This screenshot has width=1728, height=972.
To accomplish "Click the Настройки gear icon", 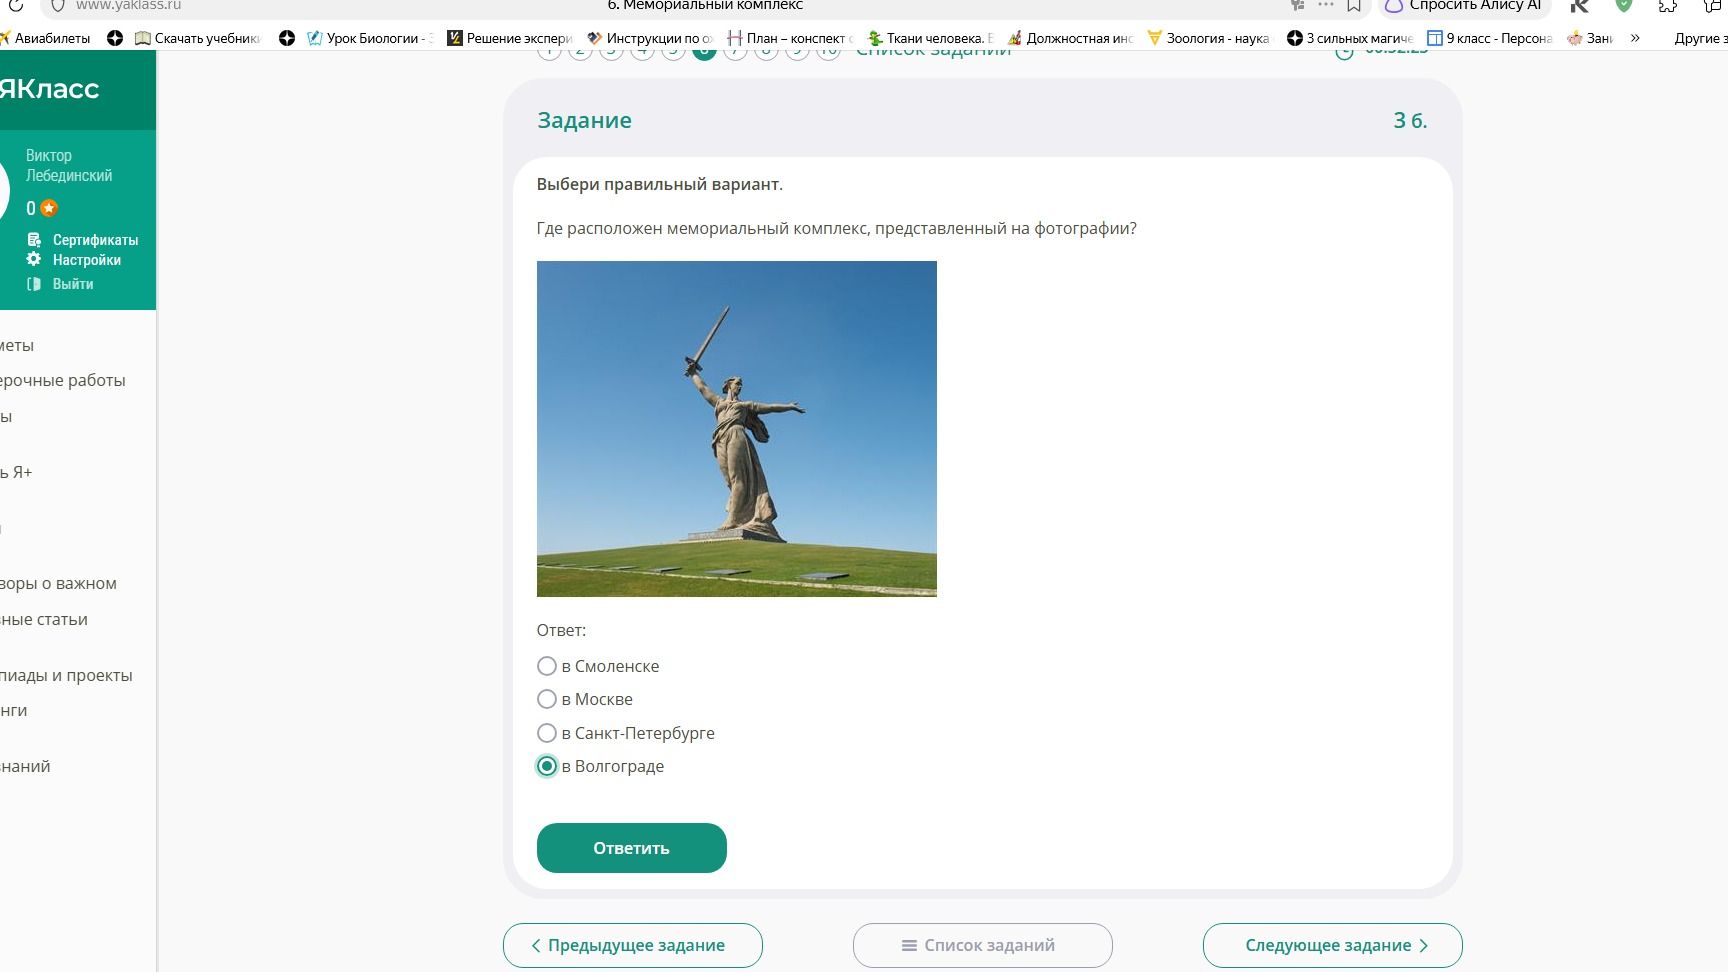I will [34, 259].
